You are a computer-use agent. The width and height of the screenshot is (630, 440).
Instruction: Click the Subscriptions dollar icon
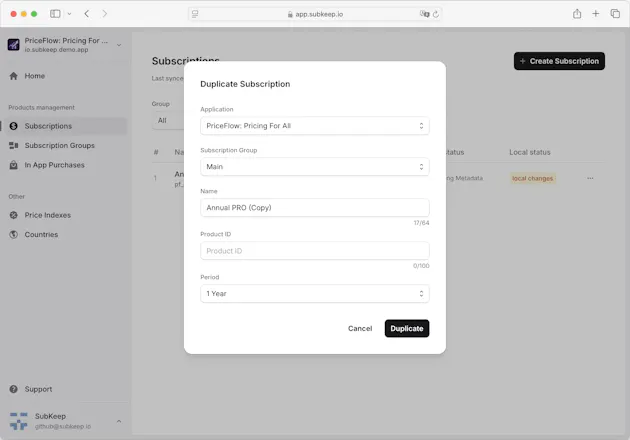(14, 126)
